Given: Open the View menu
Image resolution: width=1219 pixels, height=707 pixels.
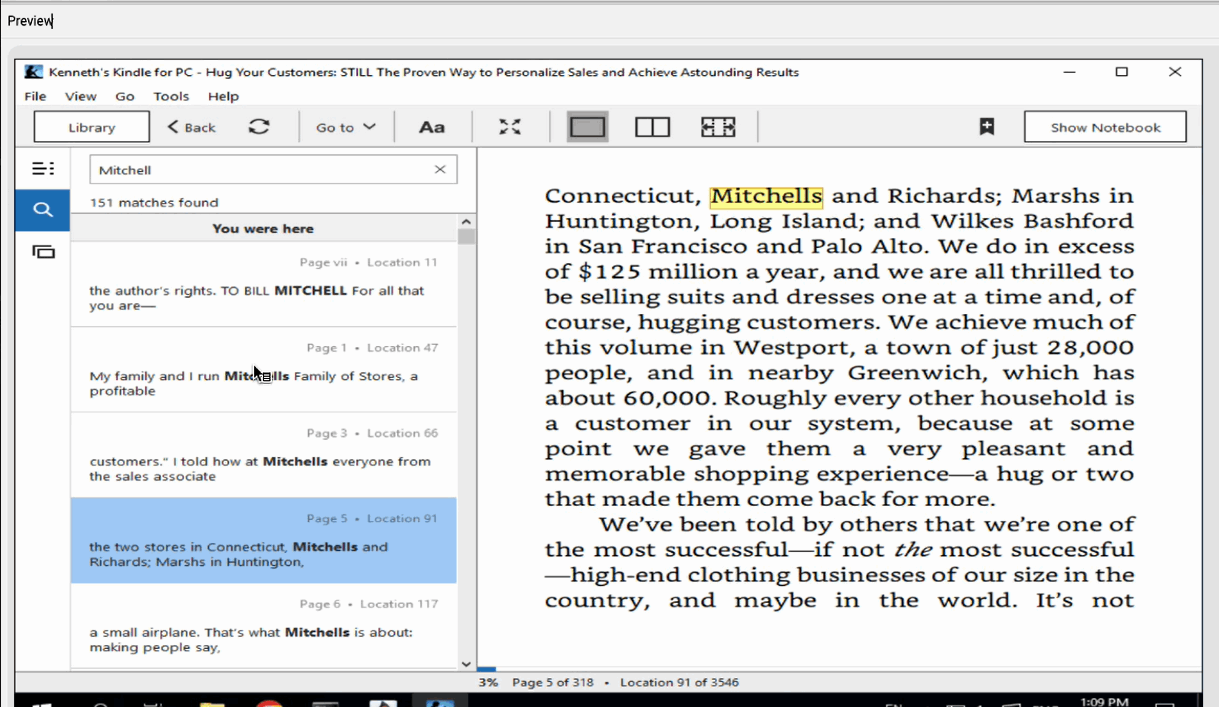Looking at the screenshot, I should point(80,96).
